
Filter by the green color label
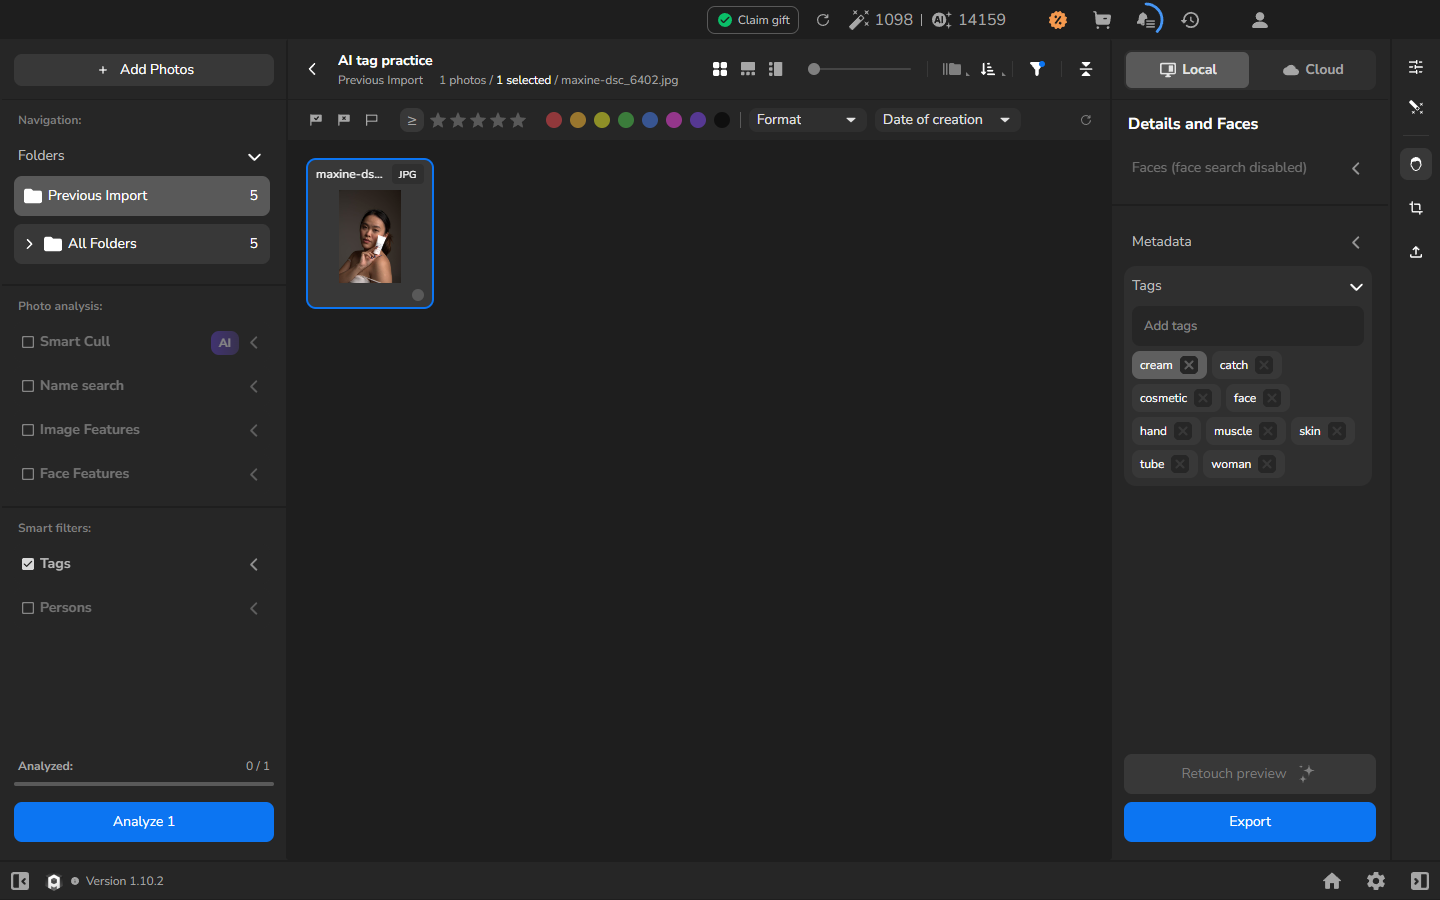pos(626,120)
